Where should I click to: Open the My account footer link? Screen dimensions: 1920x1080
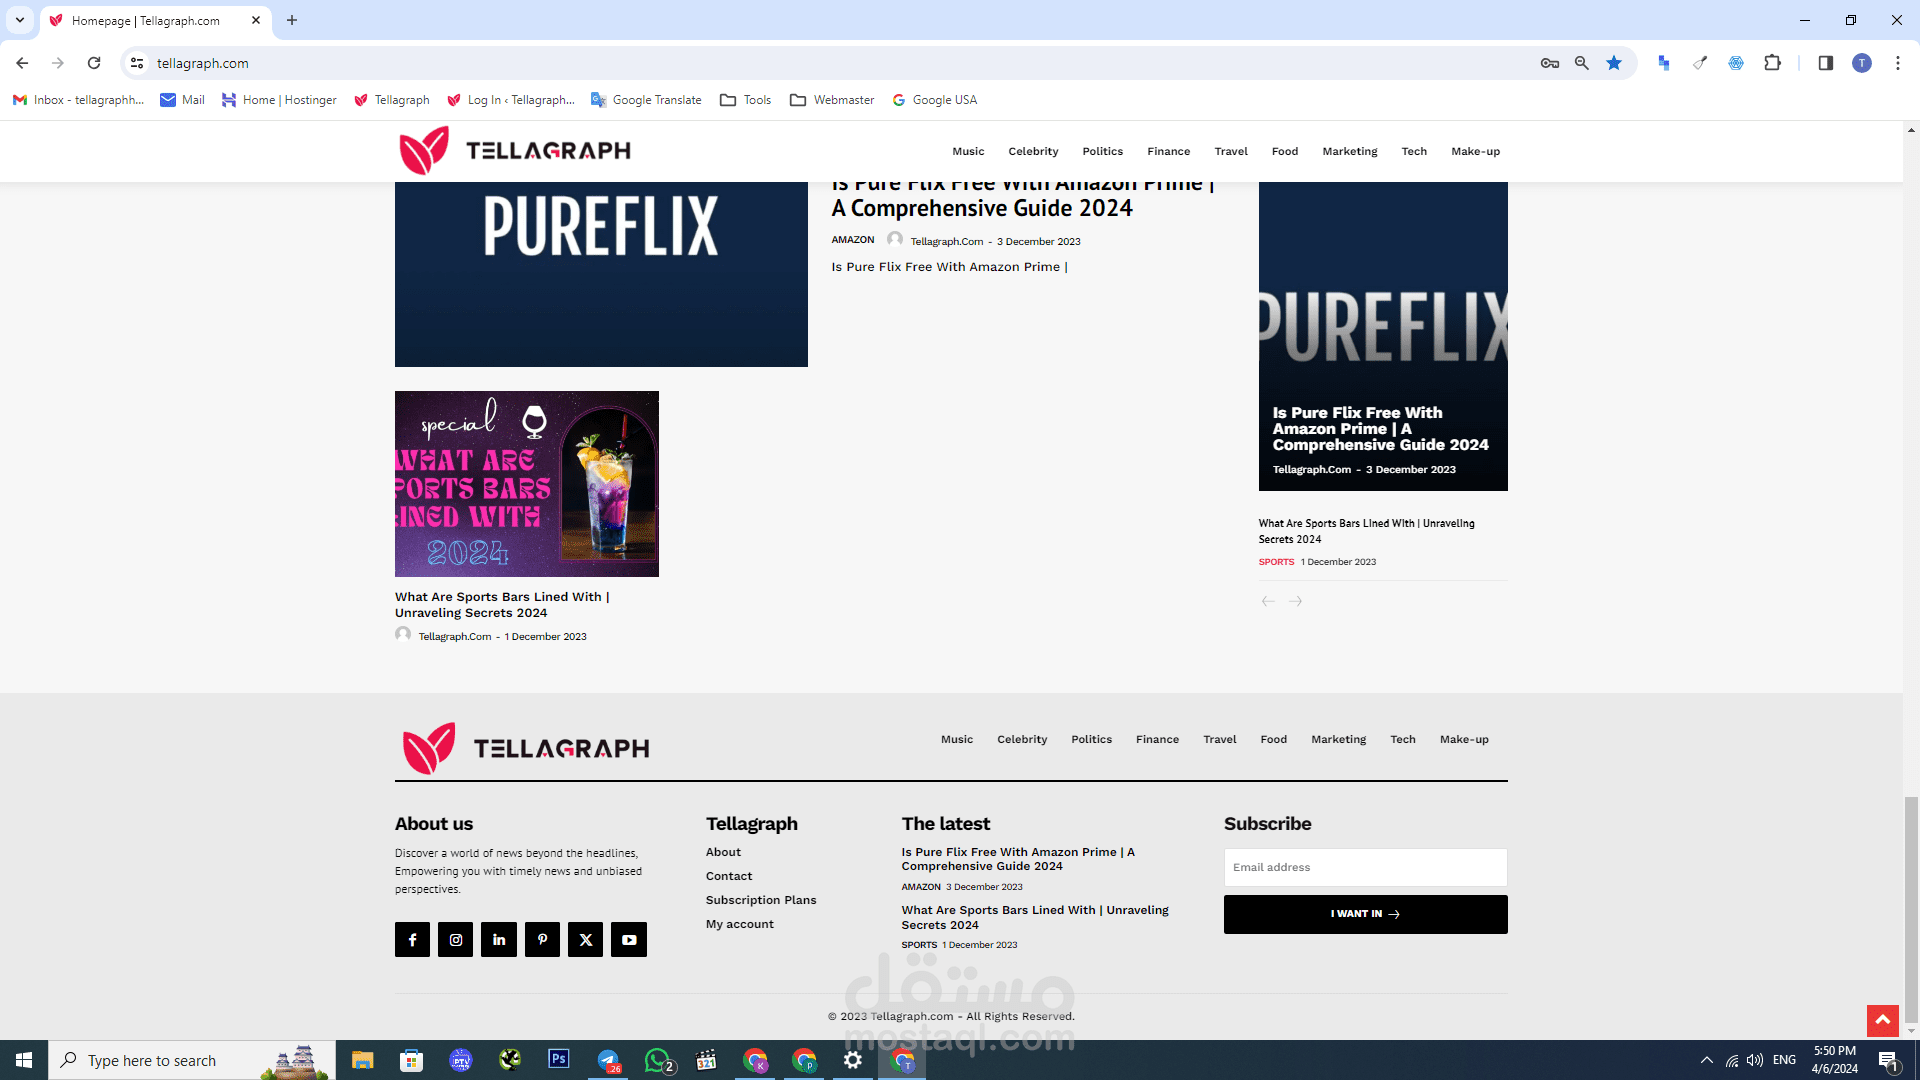tap(740, 924)
